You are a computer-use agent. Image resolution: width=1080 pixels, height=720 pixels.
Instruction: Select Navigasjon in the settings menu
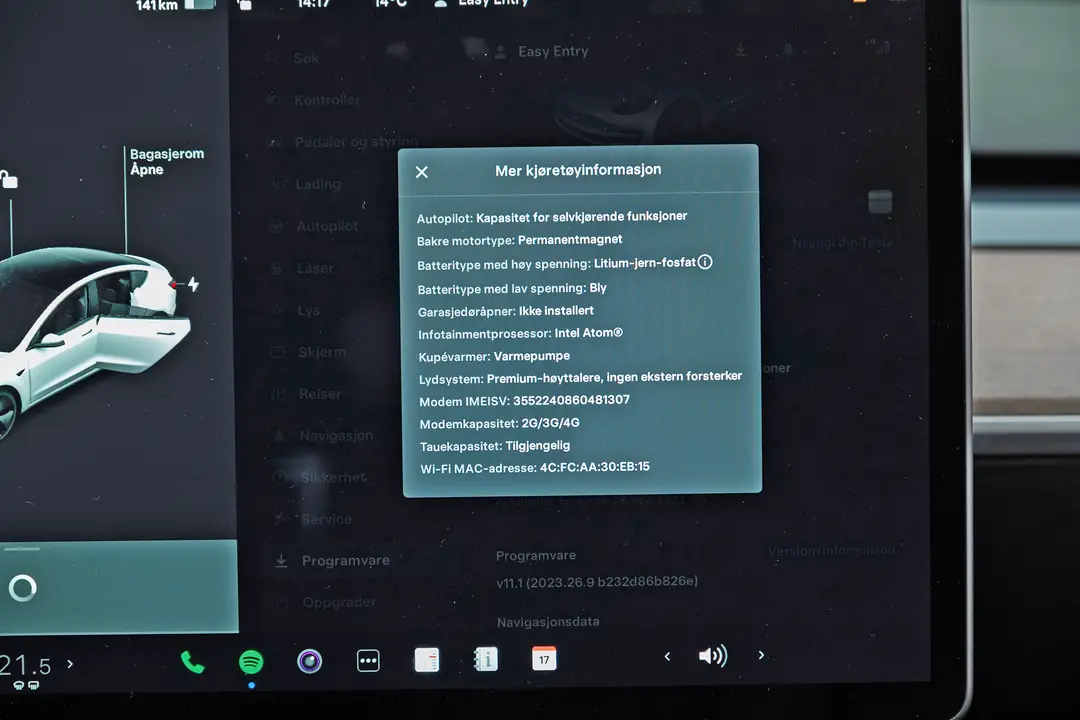(x=336, y=435)
